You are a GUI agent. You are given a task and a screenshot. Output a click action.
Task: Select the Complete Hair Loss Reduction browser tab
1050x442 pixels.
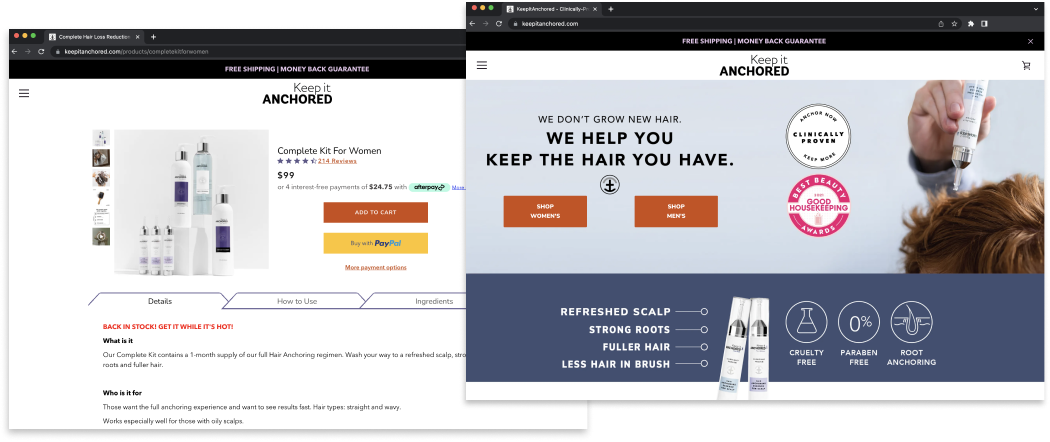tap(94, 37)
